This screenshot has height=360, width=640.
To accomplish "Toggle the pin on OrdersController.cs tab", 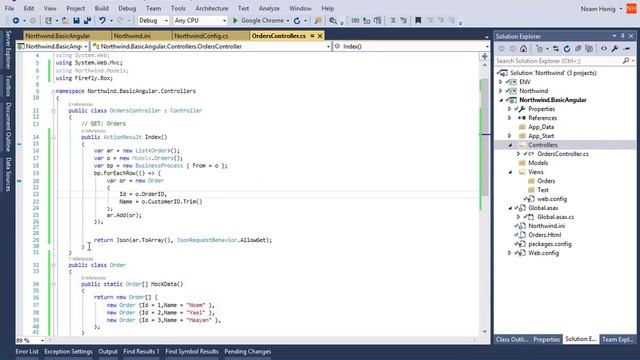I will pos(312,36).
